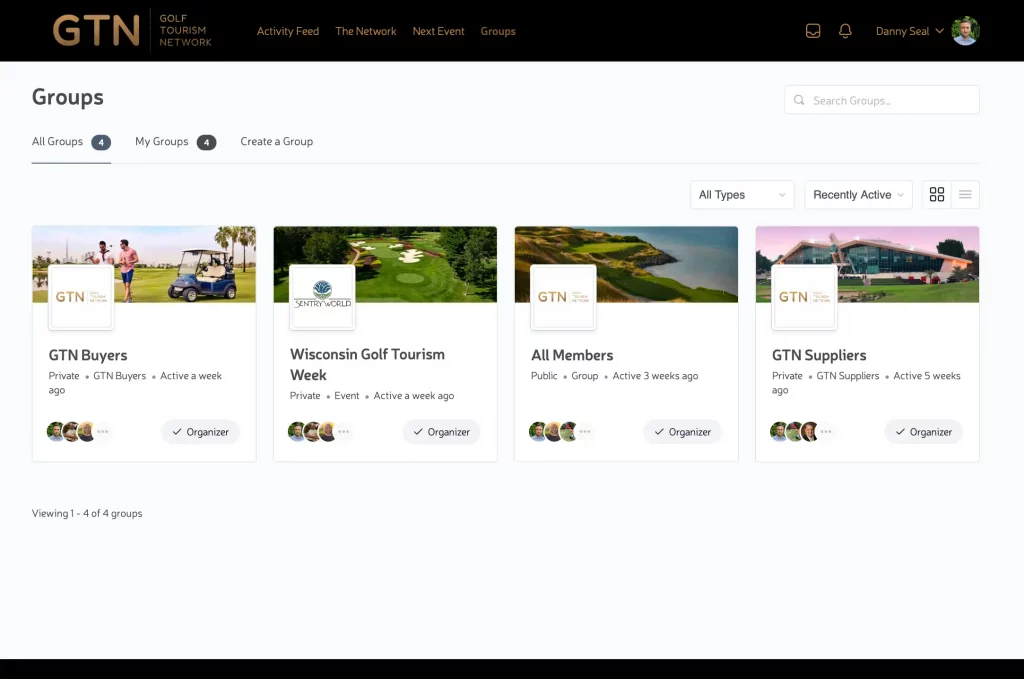Switch to grid view layout
Viewport: 1024px width, 679px height.
(x=937, y=195)
